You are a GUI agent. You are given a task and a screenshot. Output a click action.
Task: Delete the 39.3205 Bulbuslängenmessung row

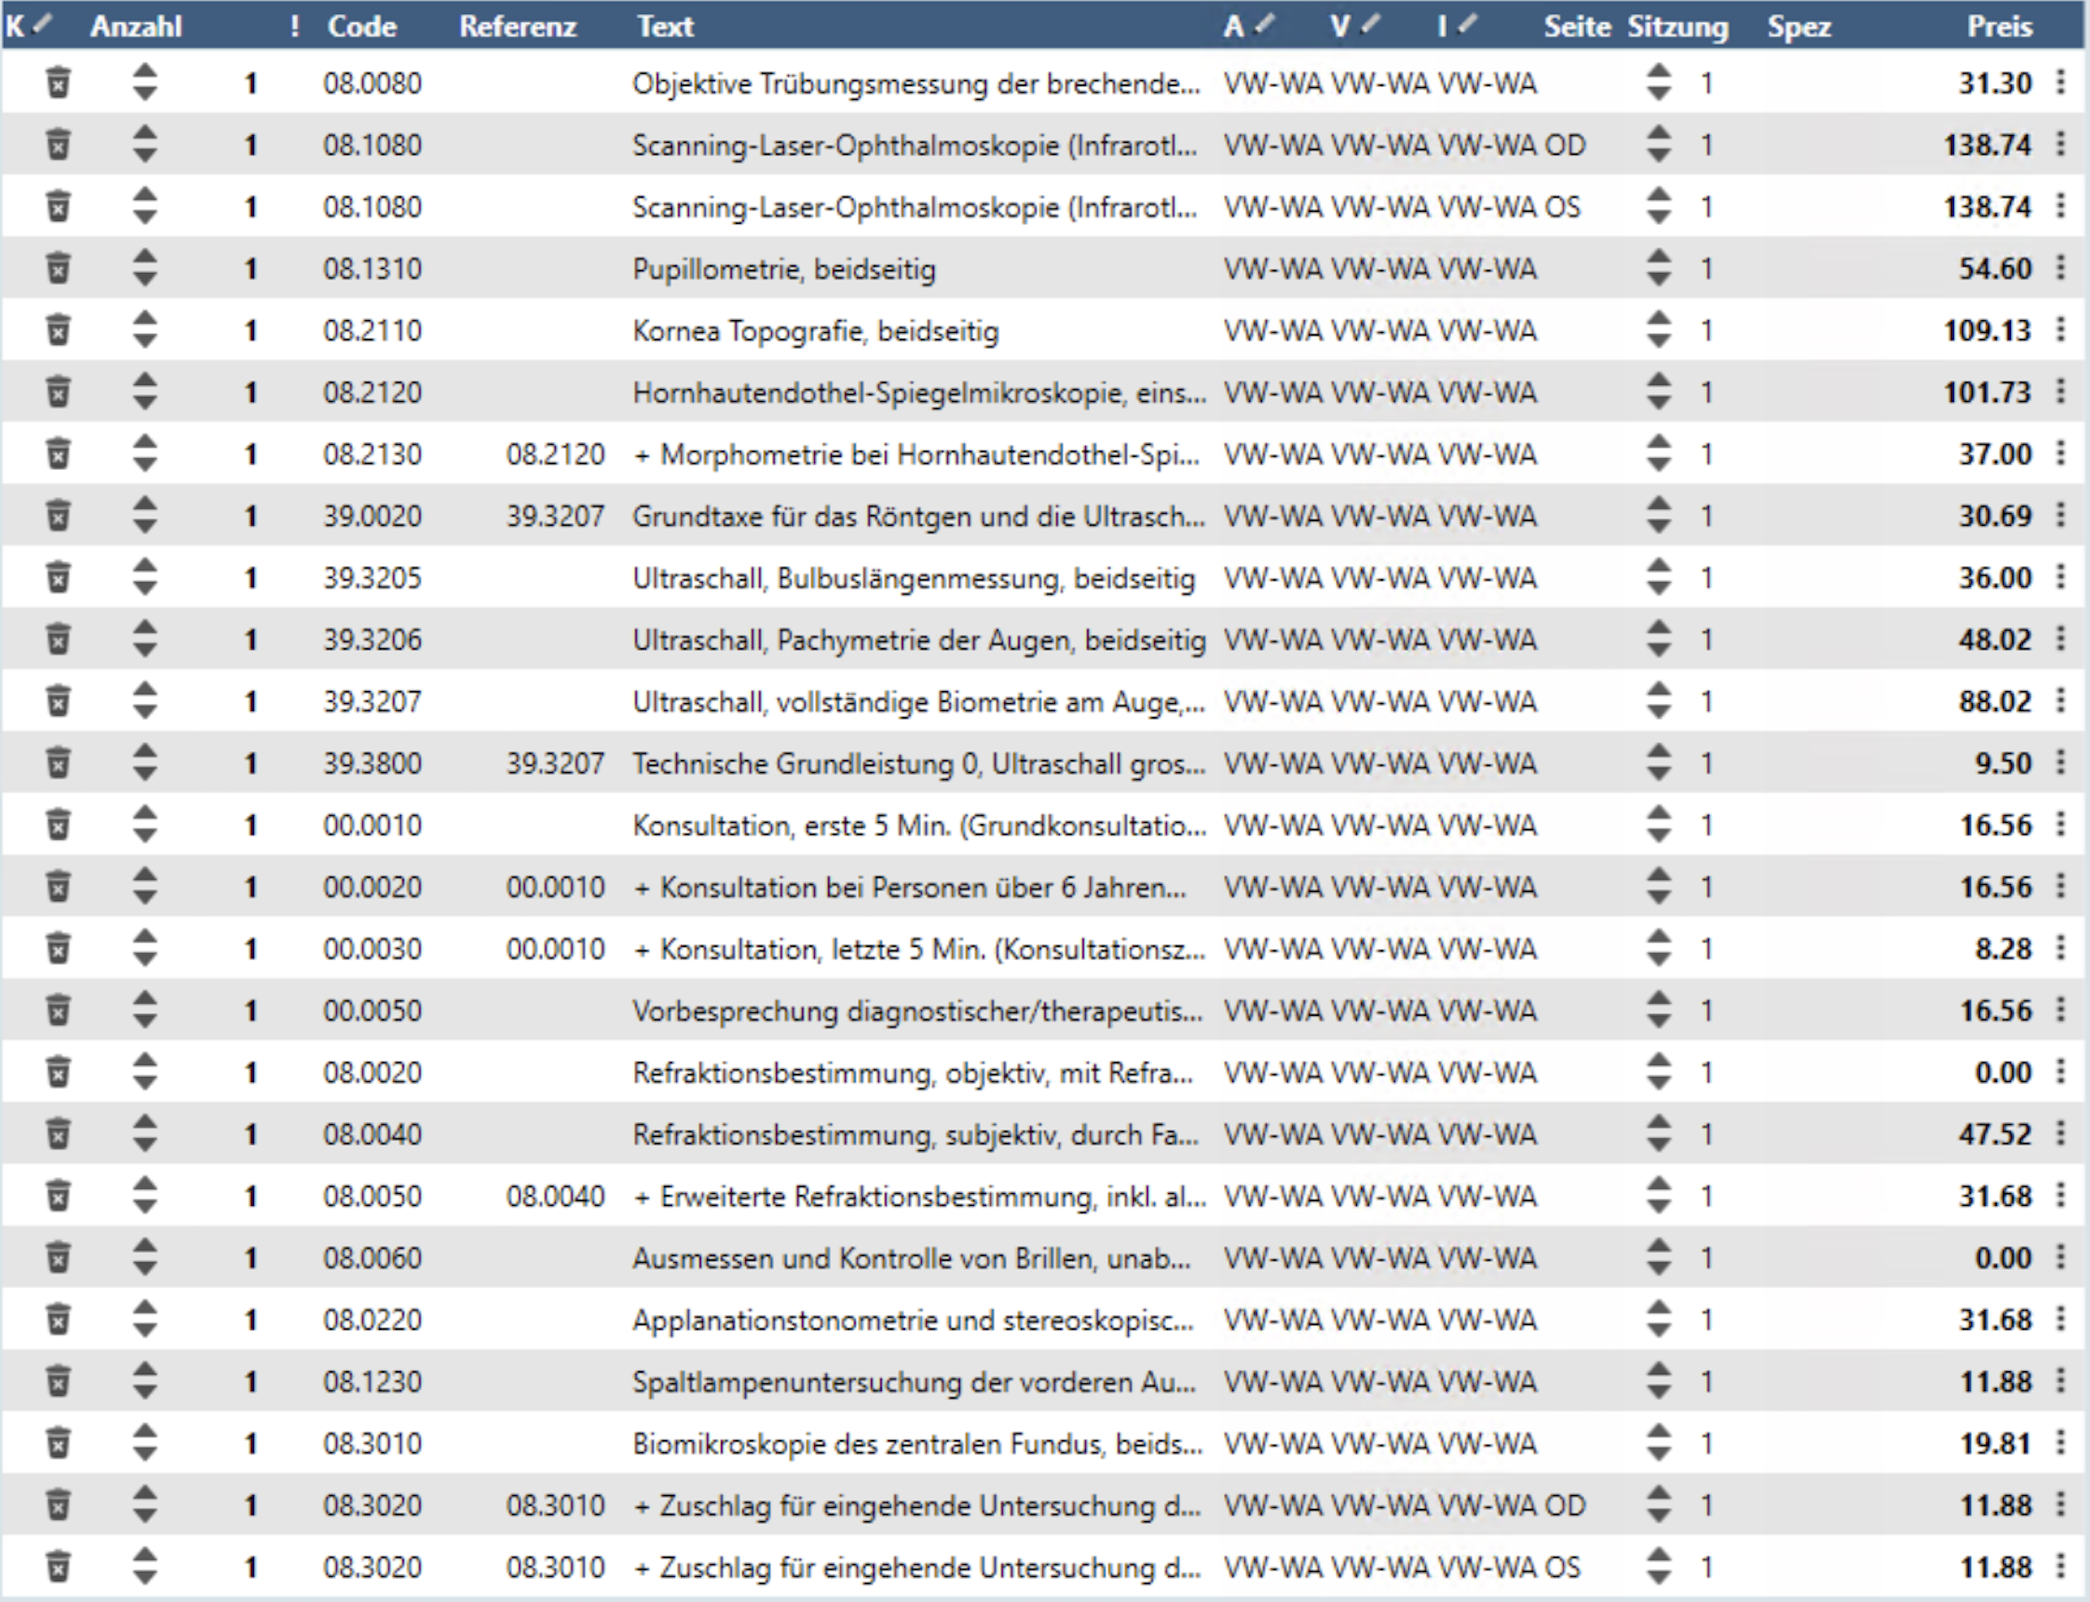coord(58,578)
